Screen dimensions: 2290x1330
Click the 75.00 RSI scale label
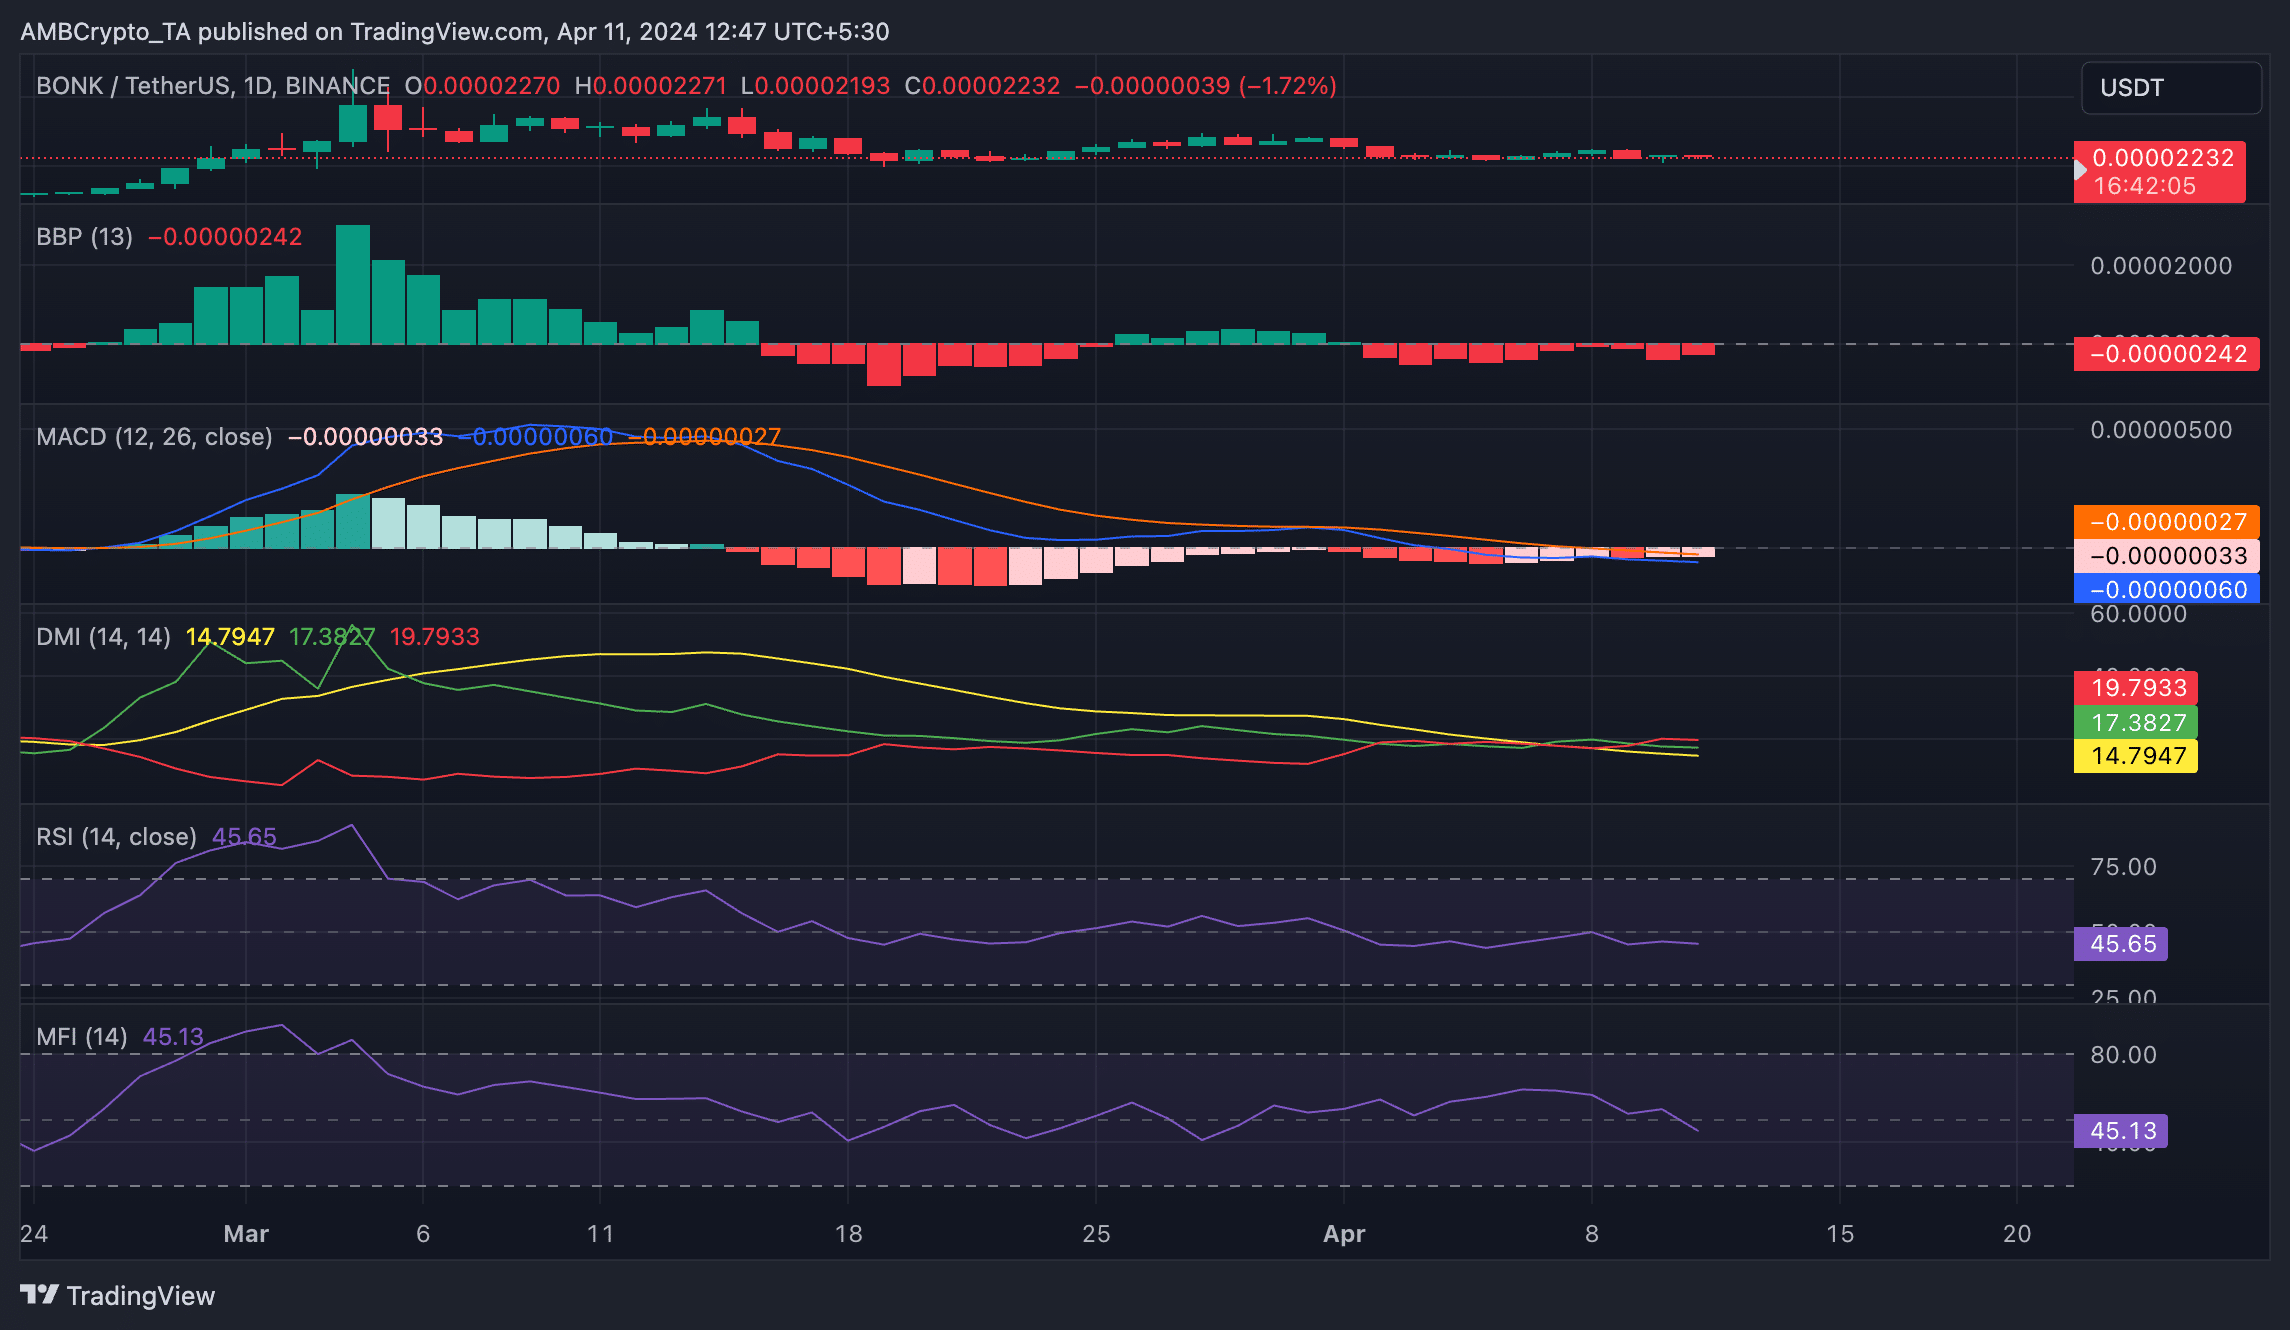[x=2124, y=867]
